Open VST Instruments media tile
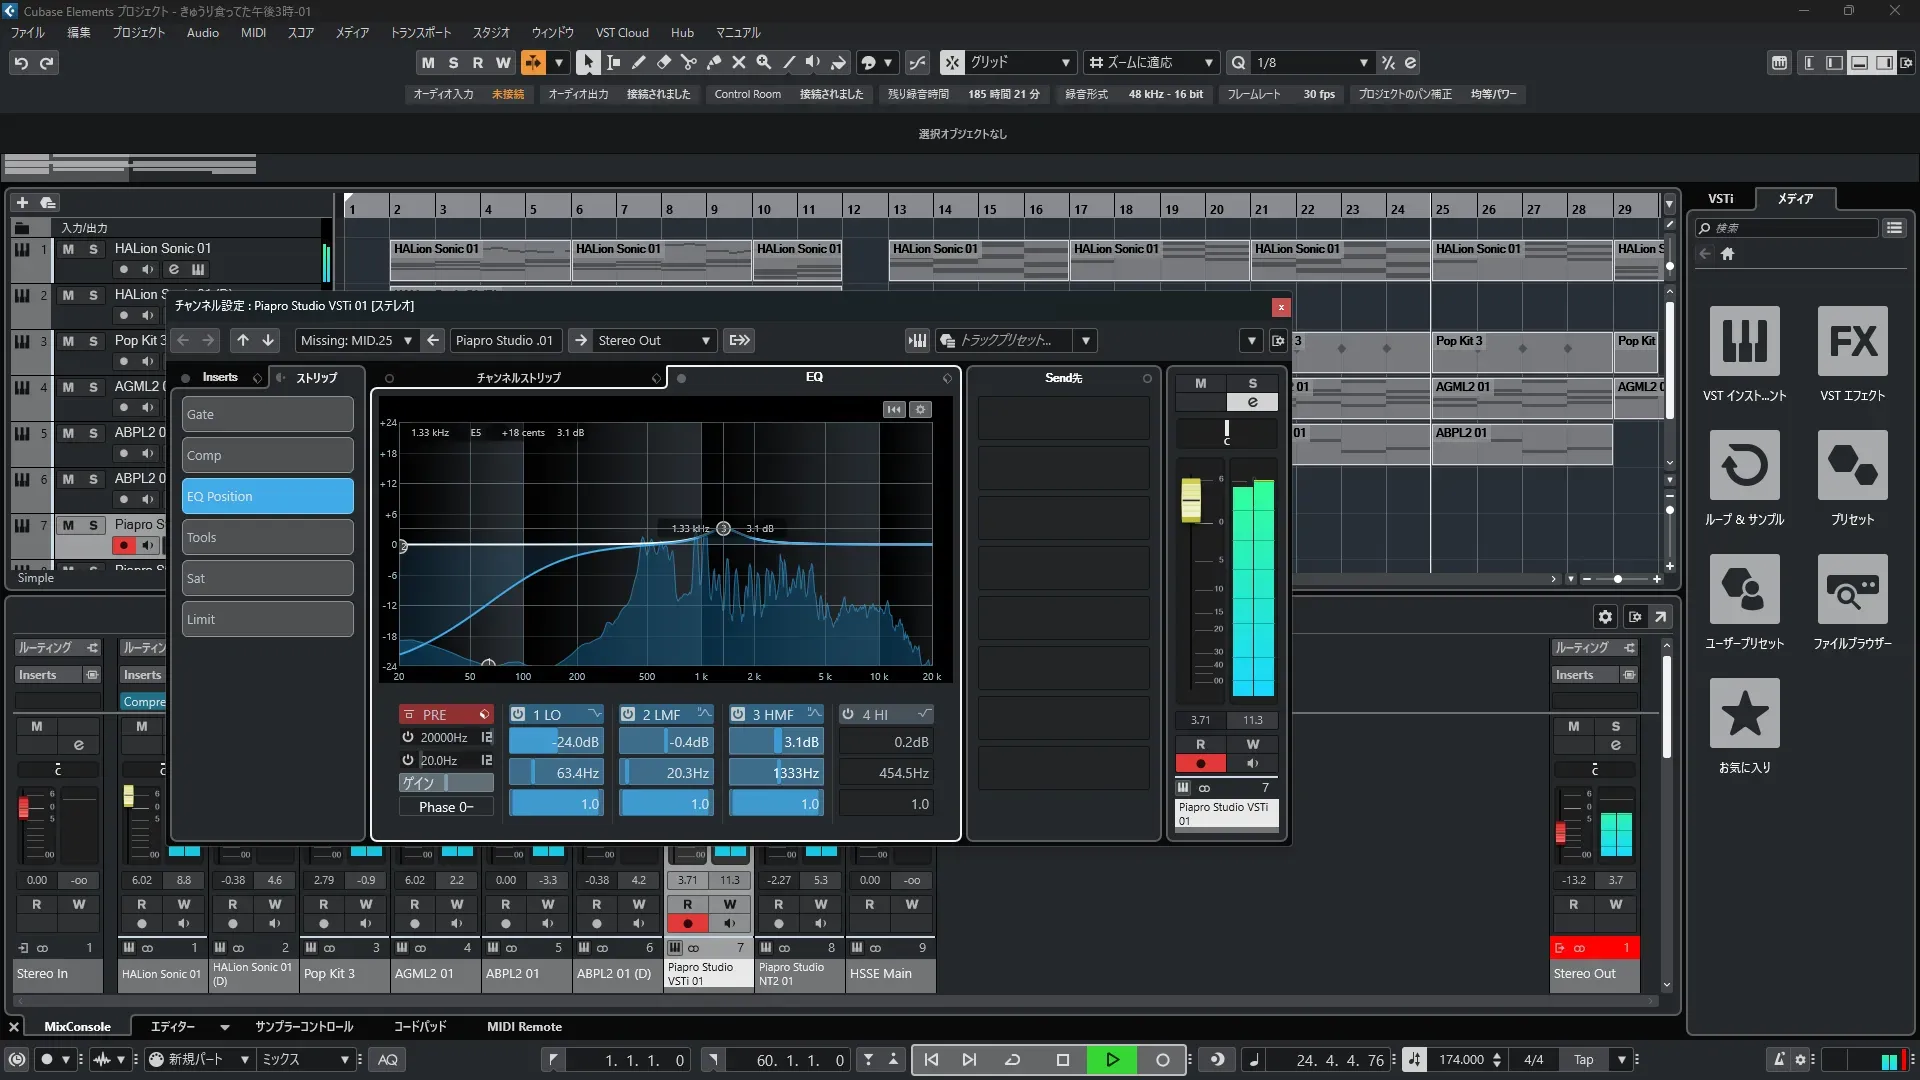Viewport: 1920px width, 1080px height. 1744,342
